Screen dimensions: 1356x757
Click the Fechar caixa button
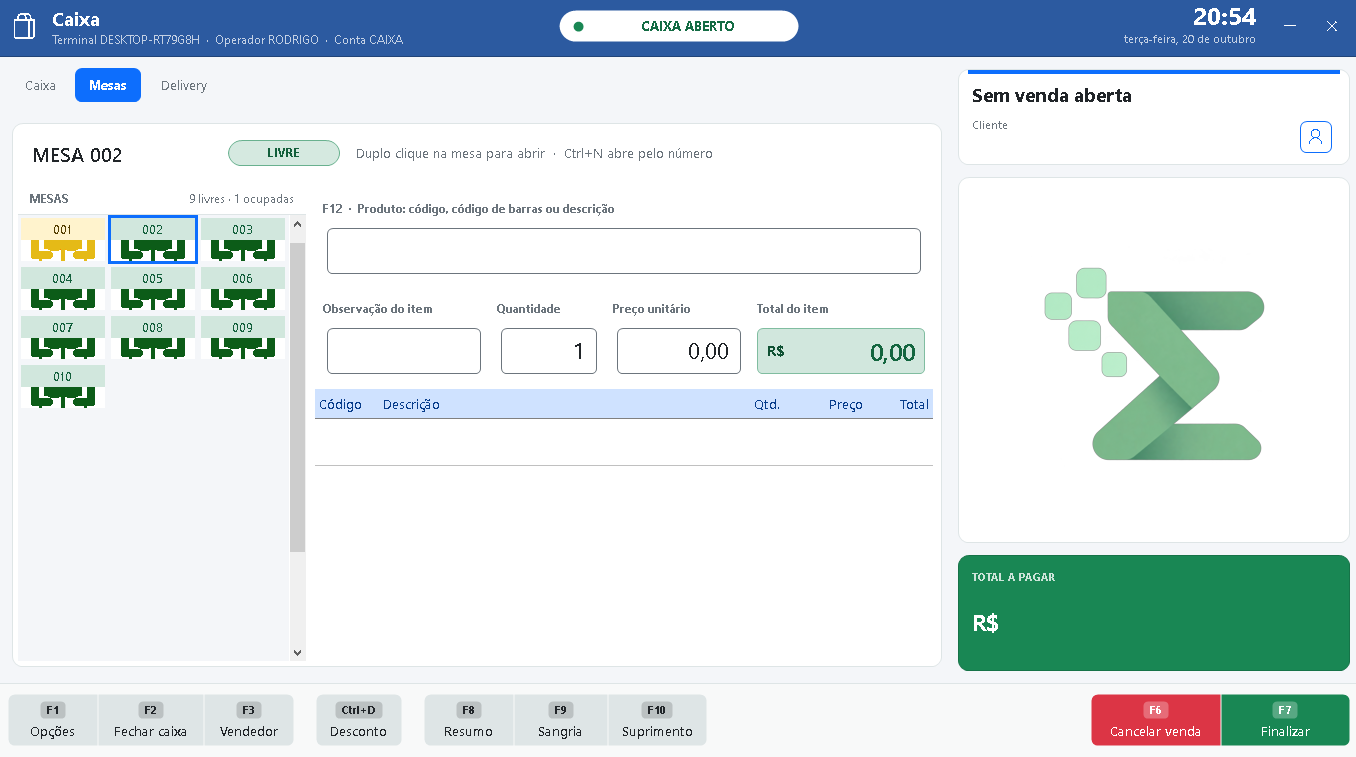tap(151, 720)
